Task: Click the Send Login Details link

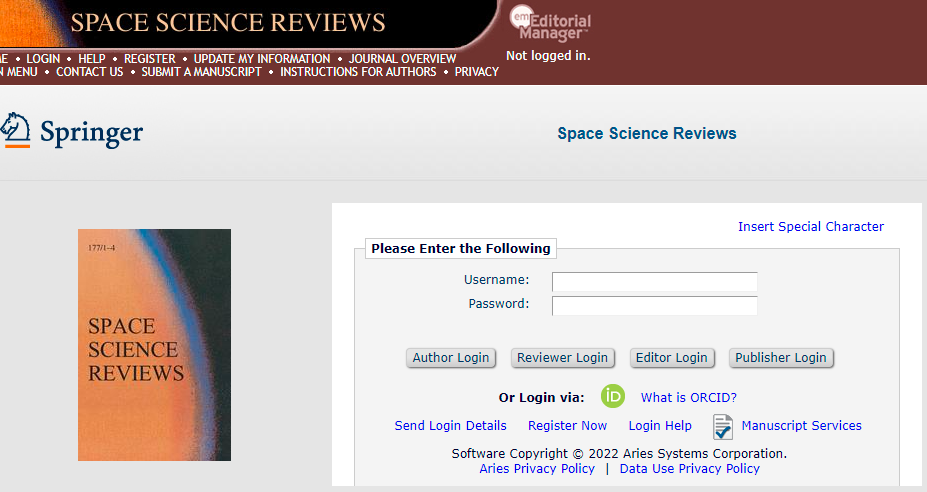Action: (450, 426)
